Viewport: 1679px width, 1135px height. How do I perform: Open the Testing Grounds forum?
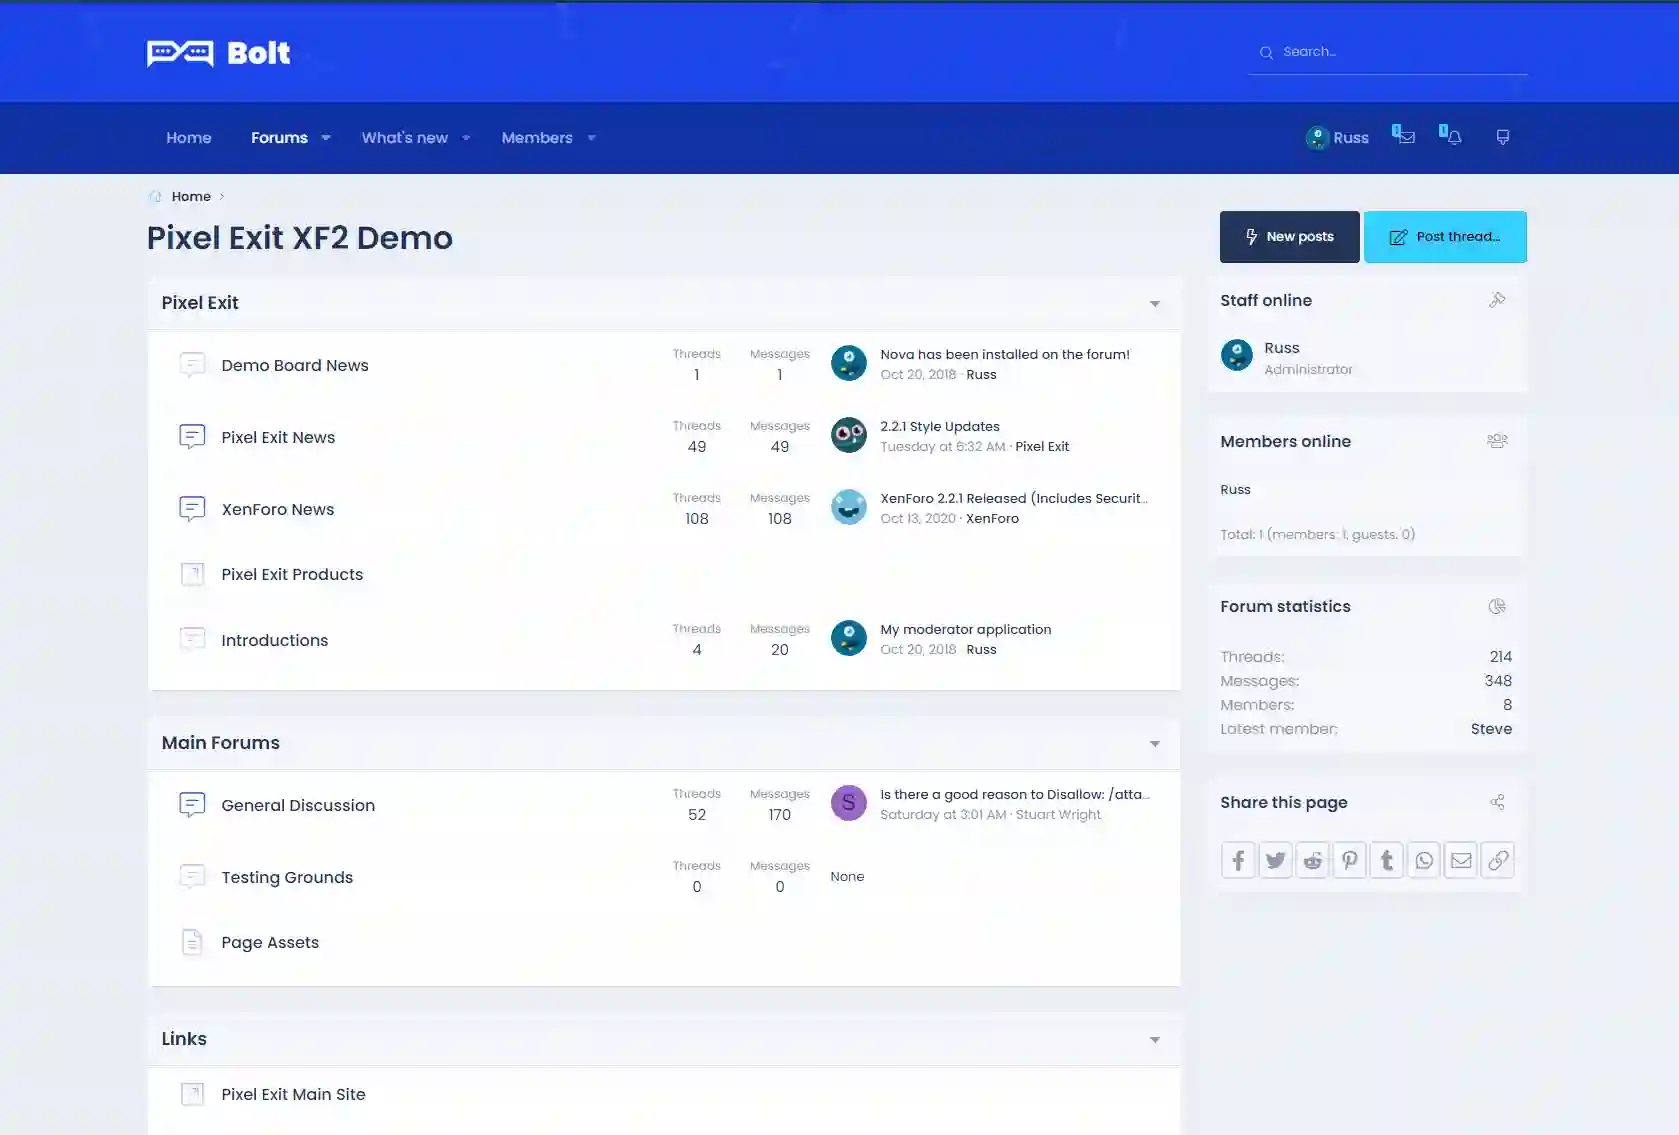click(x=287, y=877)
